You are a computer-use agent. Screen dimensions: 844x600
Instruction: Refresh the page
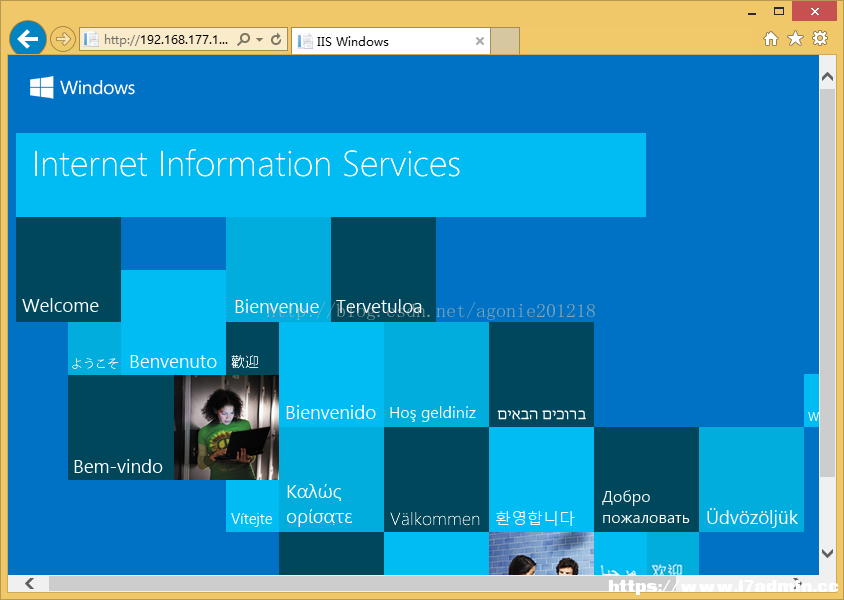[x=276, y=39]
